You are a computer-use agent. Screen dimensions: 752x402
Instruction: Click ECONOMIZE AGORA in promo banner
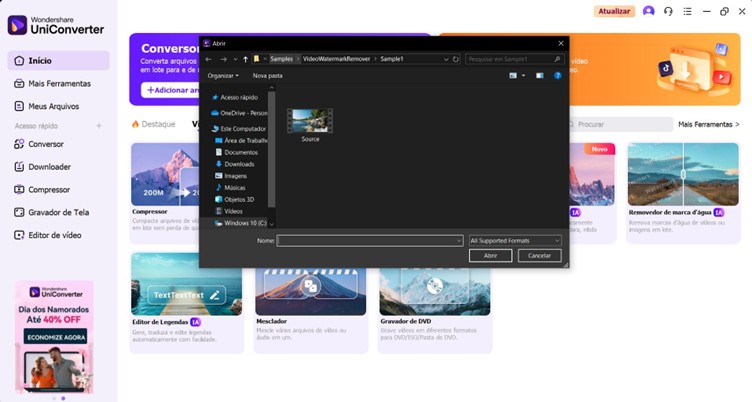56,337
